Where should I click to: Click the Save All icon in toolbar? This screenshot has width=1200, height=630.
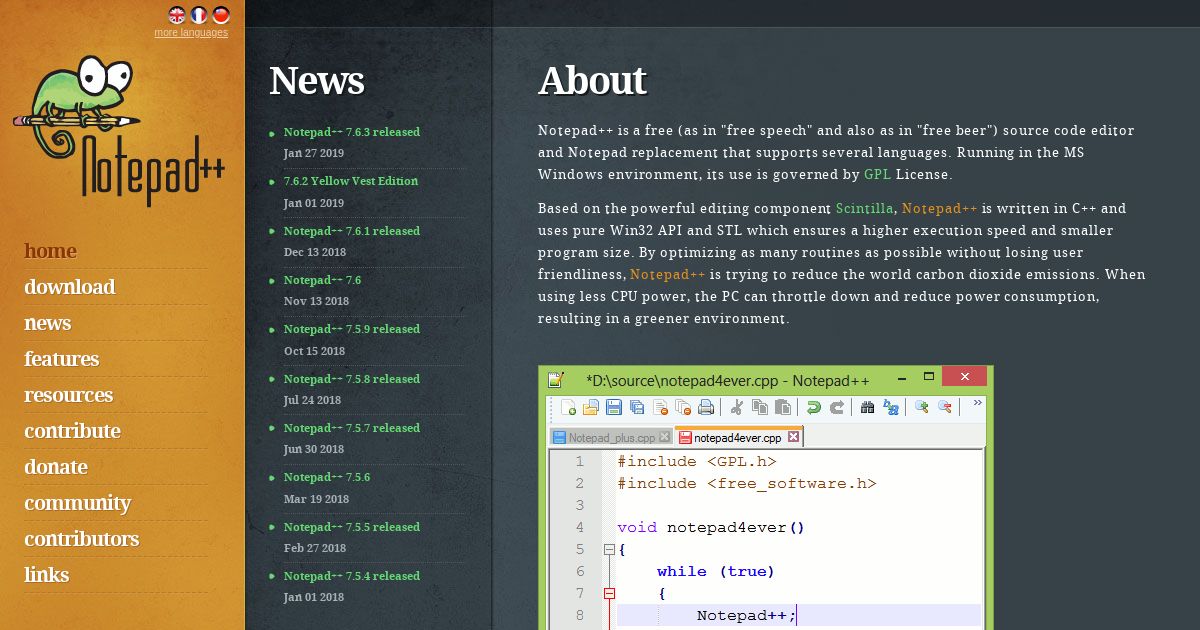[x=637, y=407]
